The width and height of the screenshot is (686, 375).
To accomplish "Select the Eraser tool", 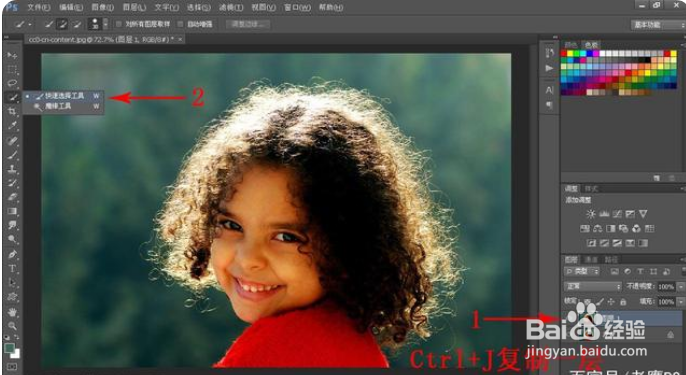I will coord(12,197).
